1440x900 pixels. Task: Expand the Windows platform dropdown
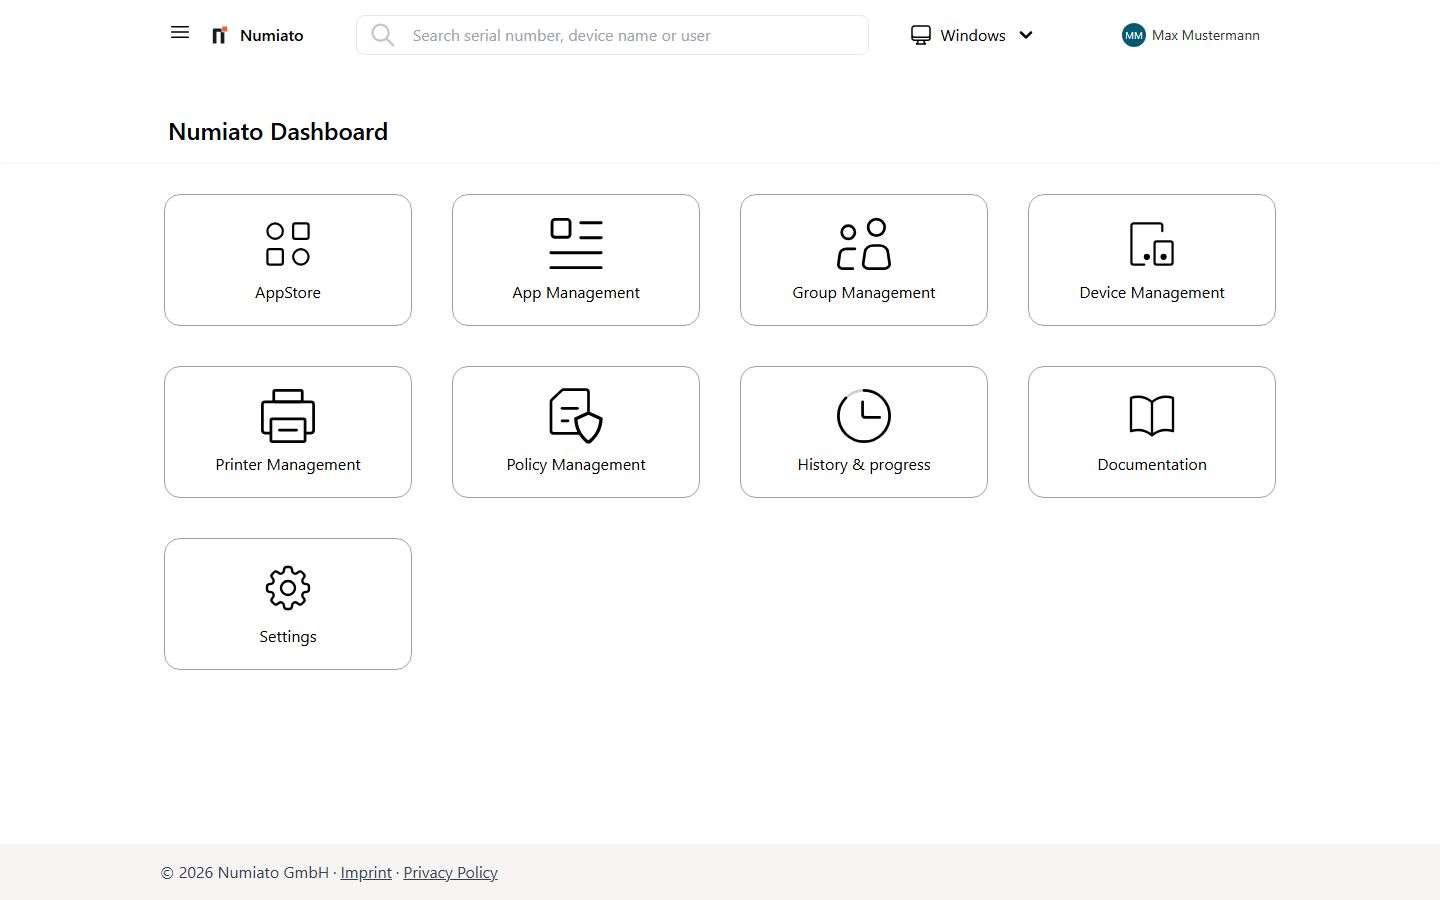1026,35
